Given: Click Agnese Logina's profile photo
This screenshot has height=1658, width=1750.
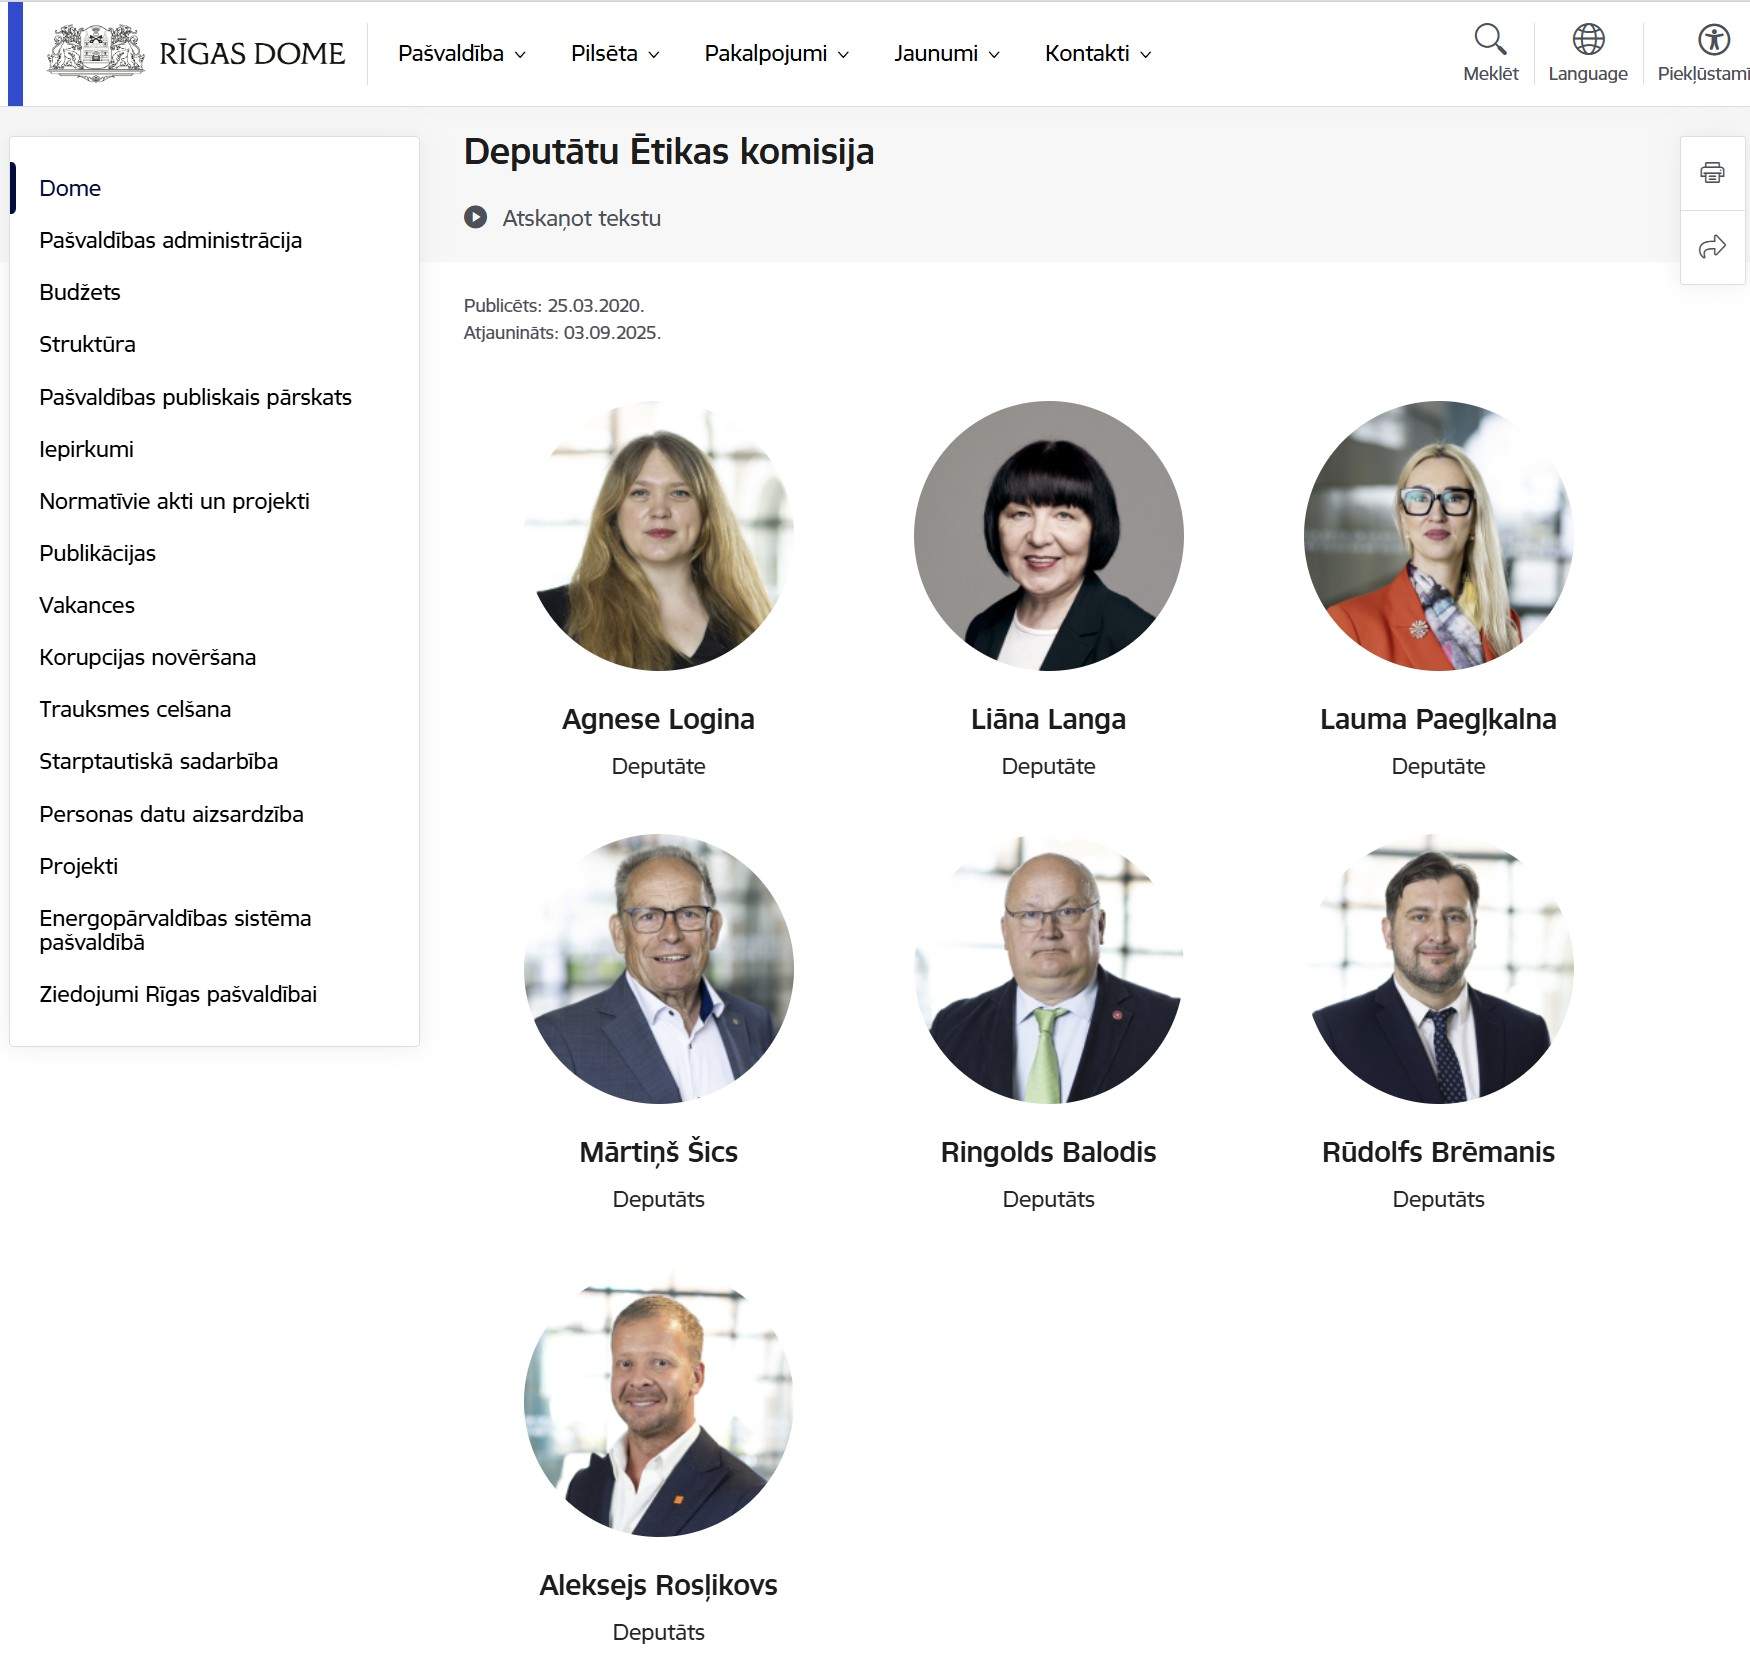Looking at the screenshot, I should [x=658, y=536].
